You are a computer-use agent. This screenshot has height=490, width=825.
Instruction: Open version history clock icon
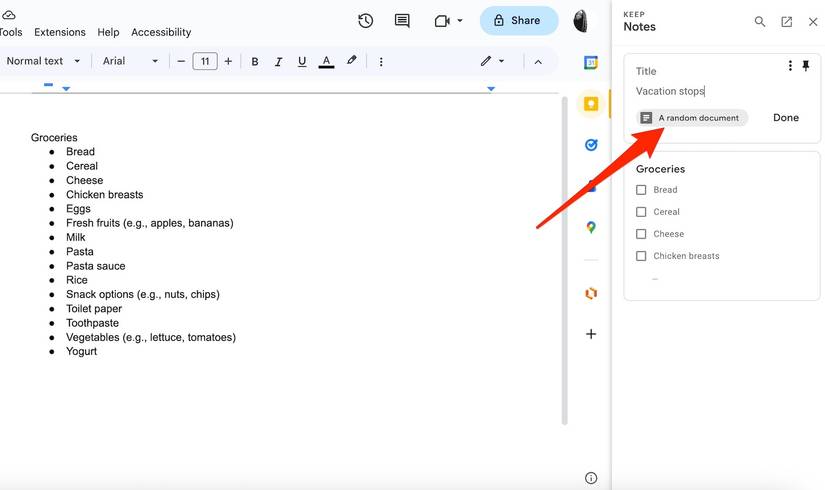366,21
